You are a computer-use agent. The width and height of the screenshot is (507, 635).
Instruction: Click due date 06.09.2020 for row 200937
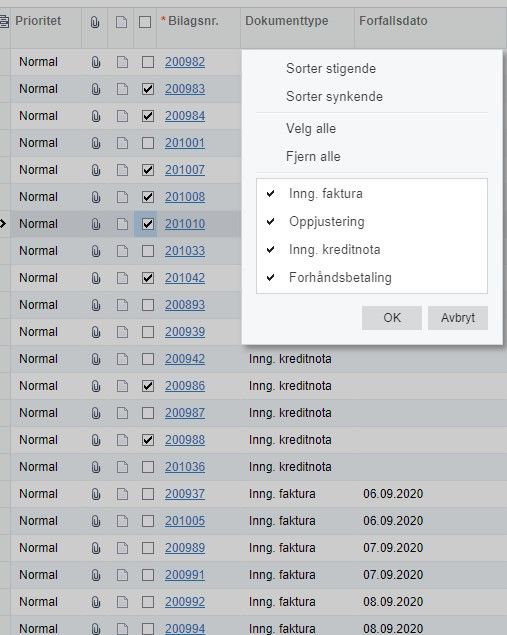click(393, 494)
